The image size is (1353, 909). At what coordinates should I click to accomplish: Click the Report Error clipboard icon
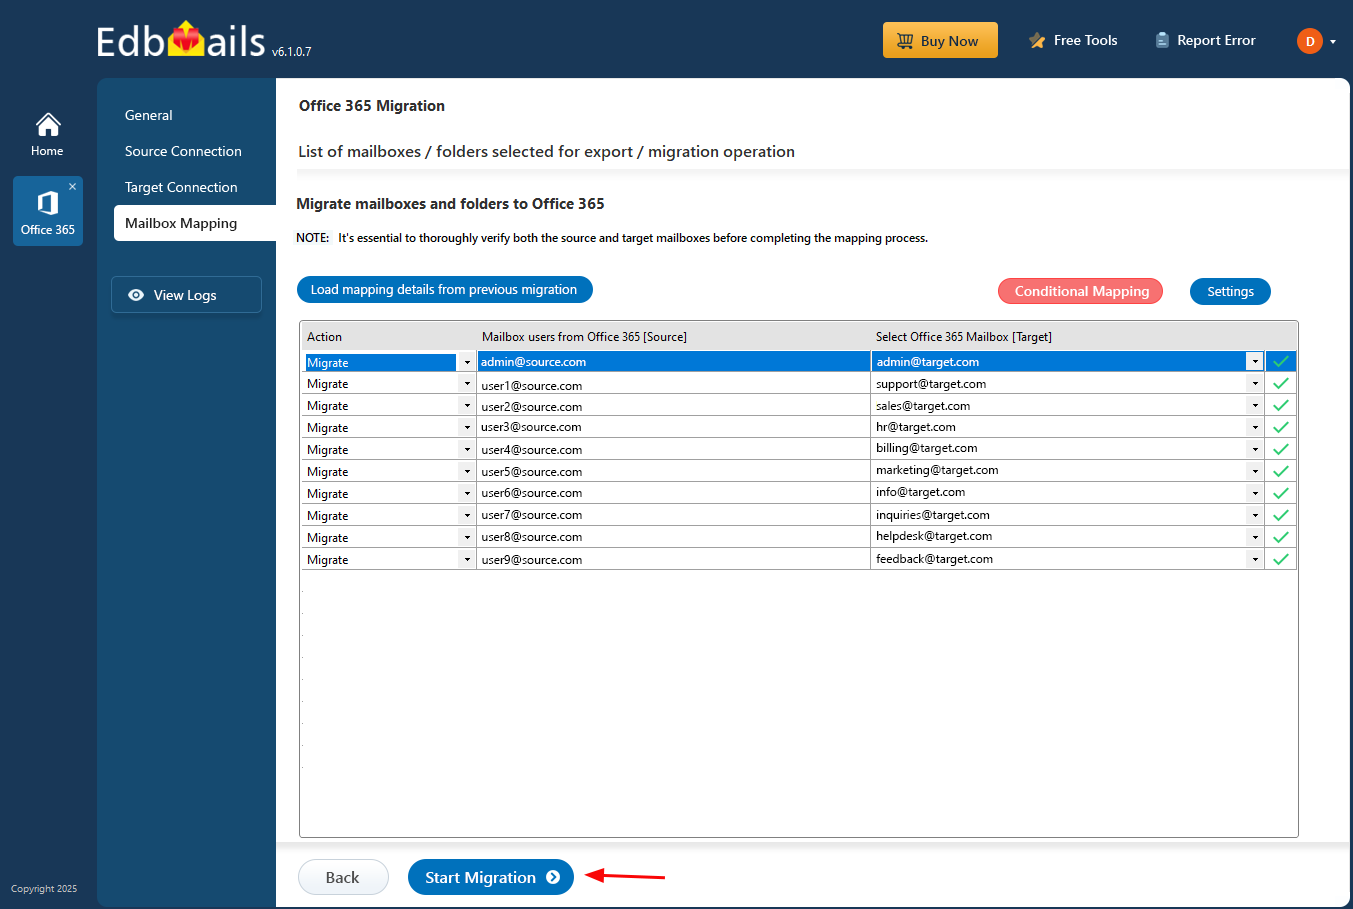tap(1162, 40)
